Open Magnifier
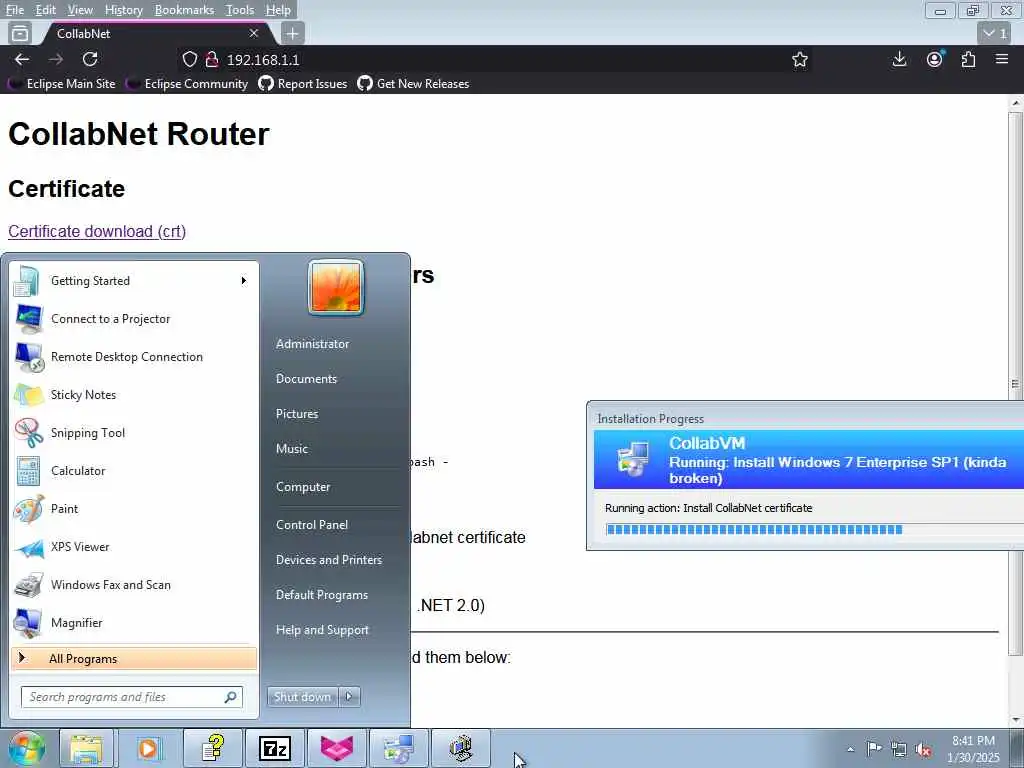This screenshot has height=768, width=1024. coord(133,622)
